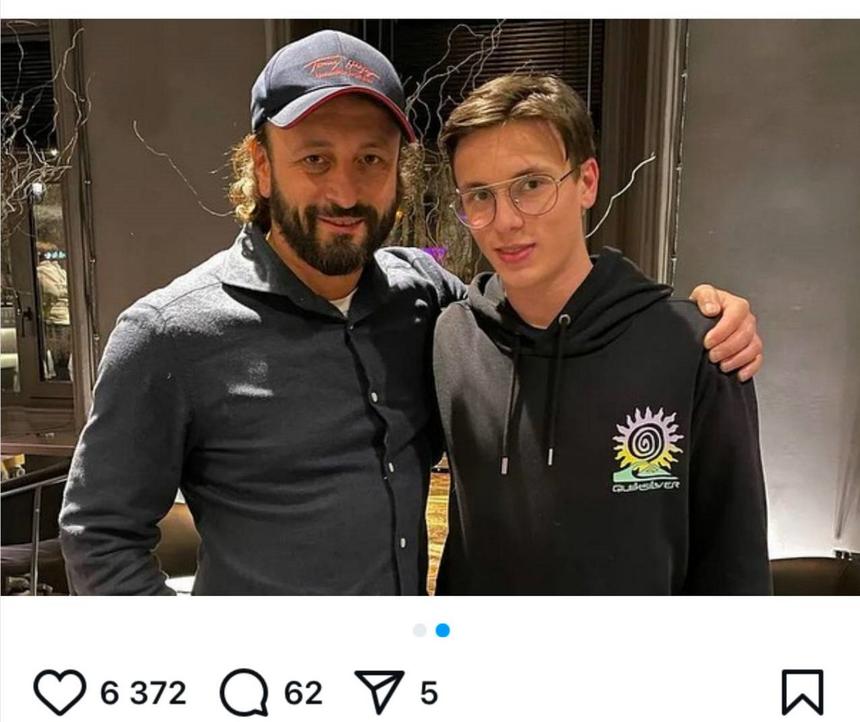Viewport: 860px width, 722px height.
Task: Click the blank wall on the photo's right side
Action: [x=780, y=200]
